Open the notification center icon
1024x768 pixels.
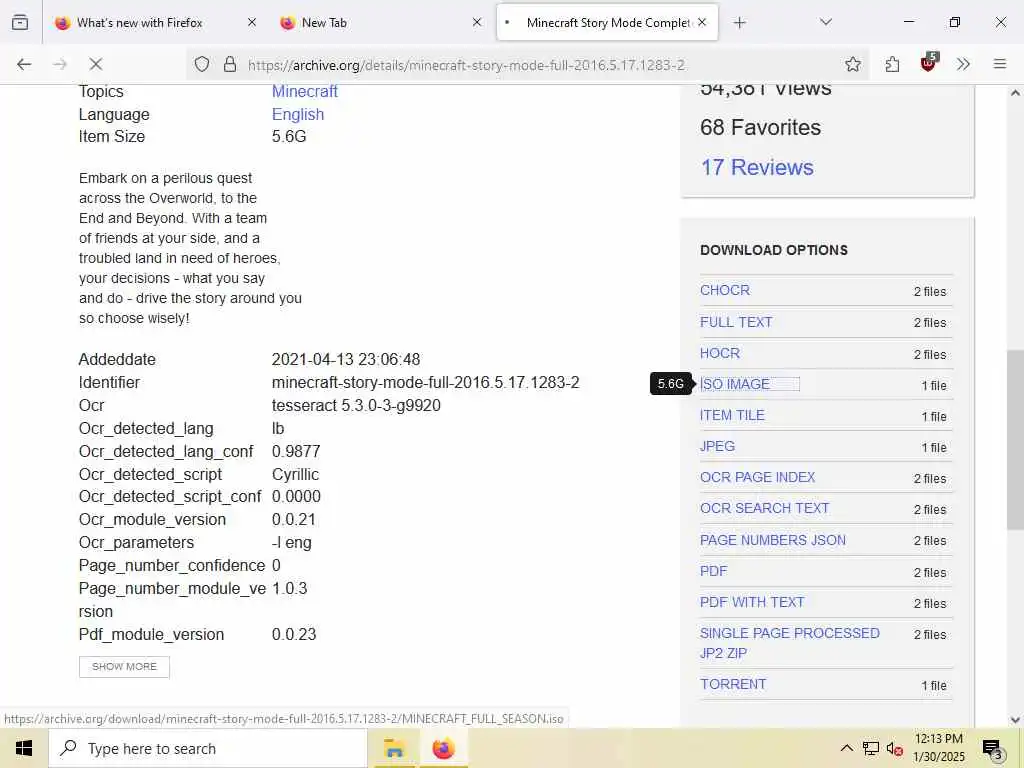coord(992,748)
